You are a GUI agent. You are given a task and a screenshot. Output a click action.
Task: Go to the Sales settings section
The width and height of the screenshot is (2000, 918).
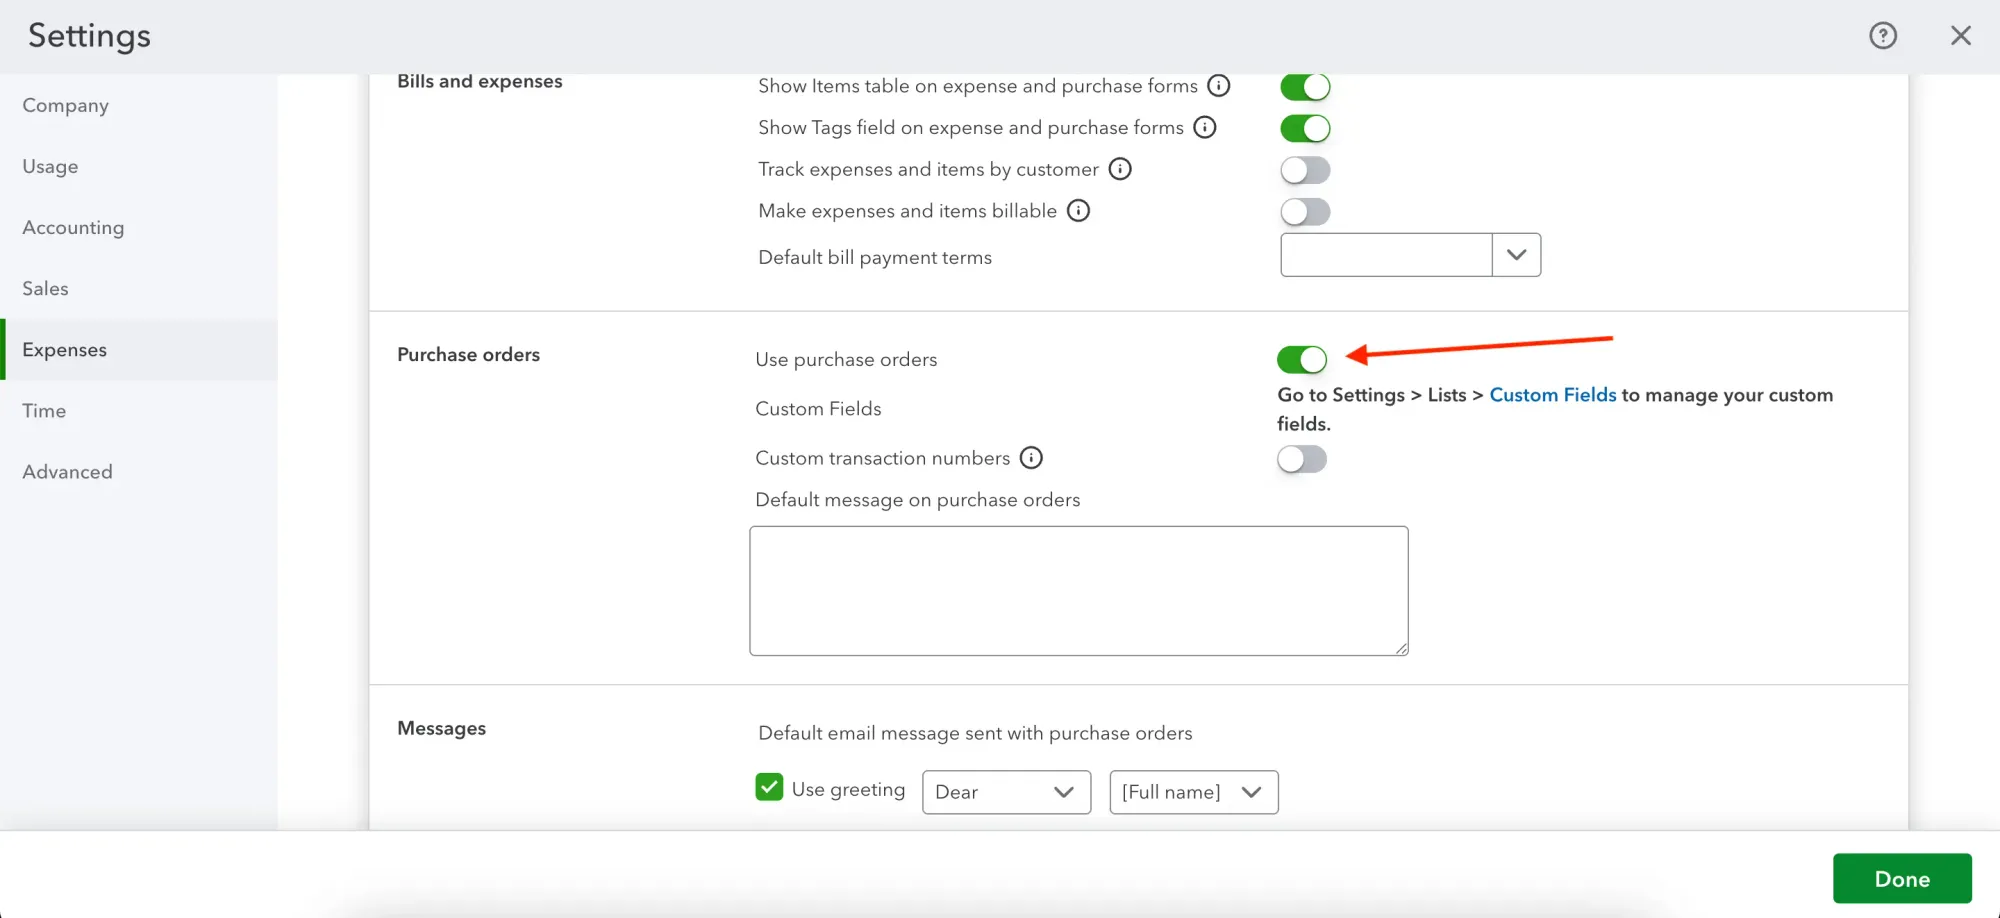[45, 288]
